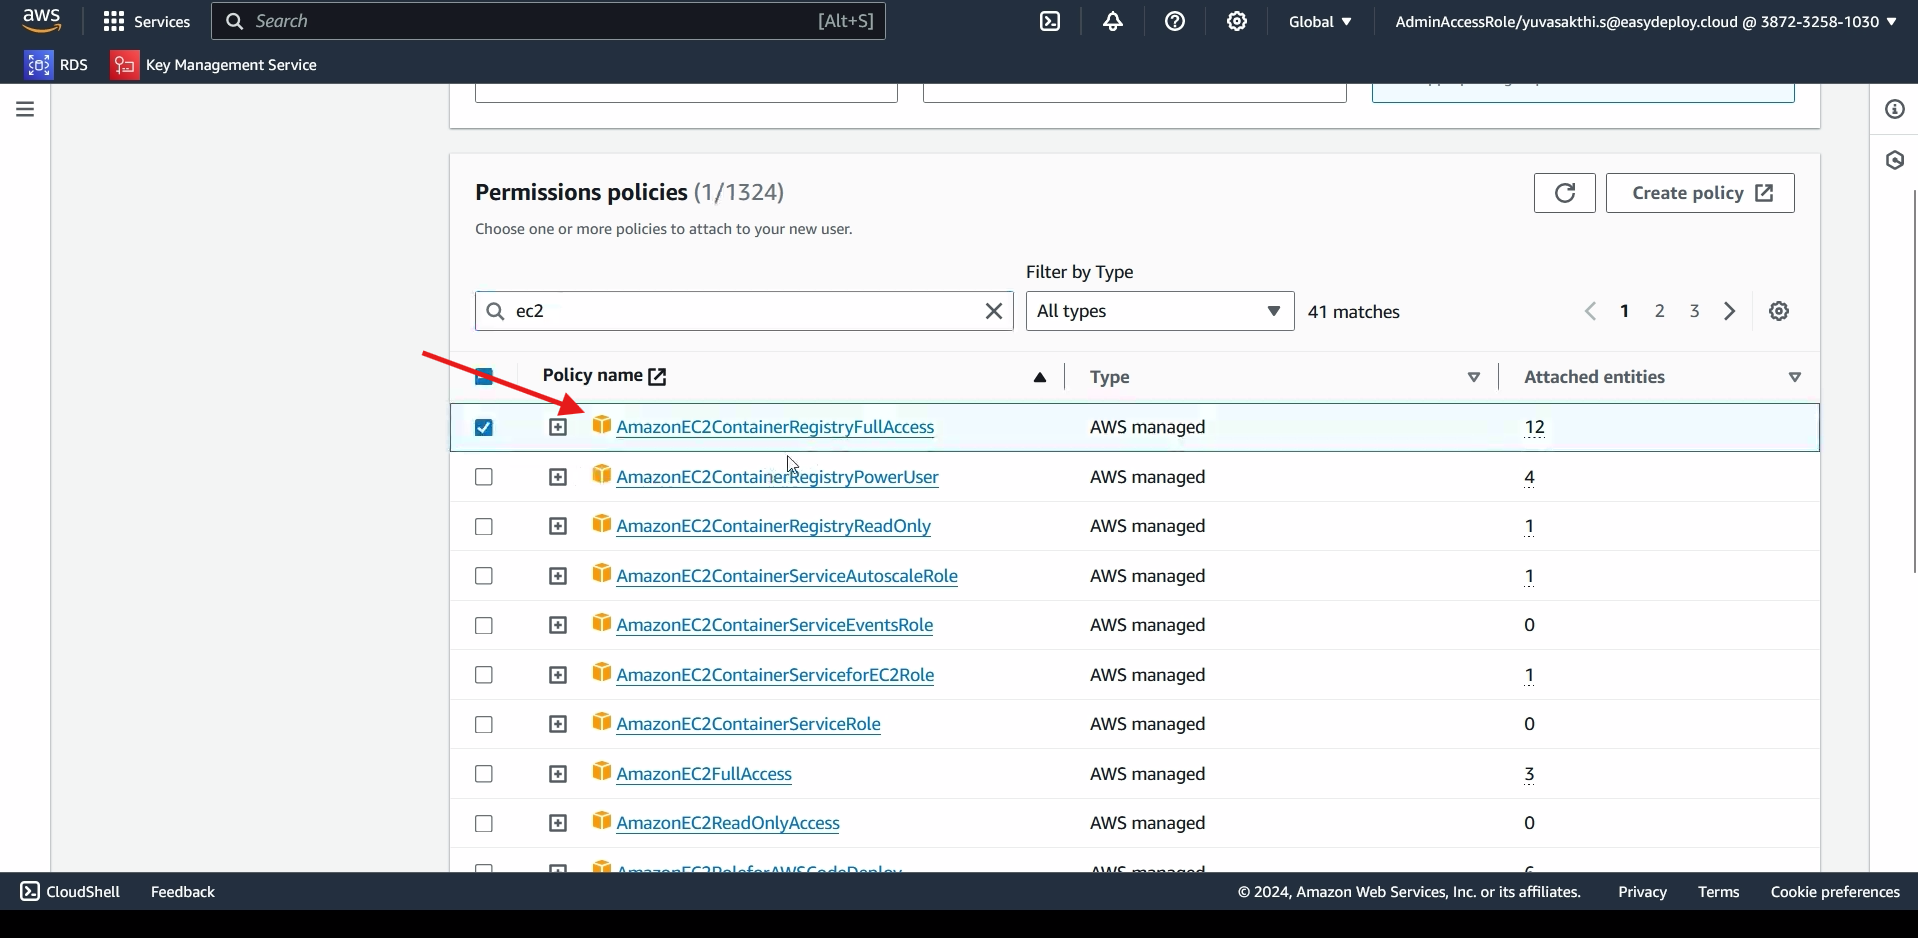Click the help question mark icon

click(1175, 21)
